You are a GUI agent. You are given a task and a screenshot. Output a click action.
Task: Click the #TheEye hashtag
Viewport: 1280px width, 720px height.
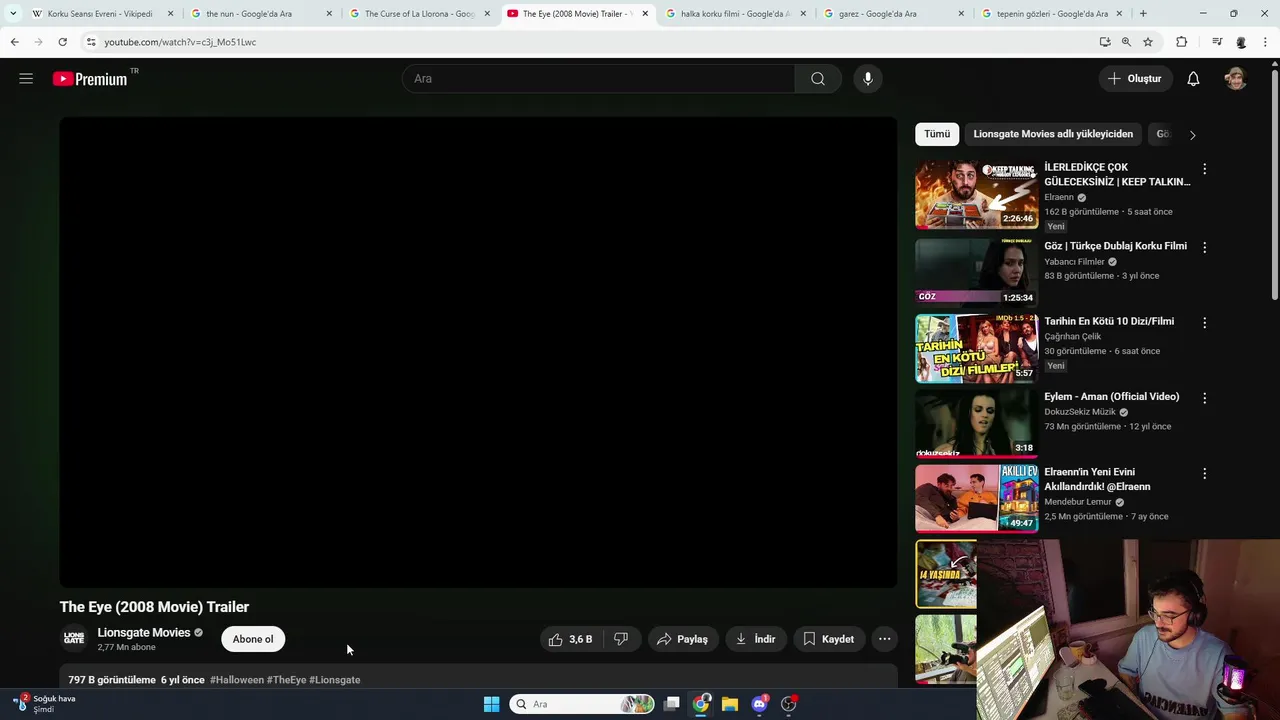pyautogui.click(x=286, y=680)
